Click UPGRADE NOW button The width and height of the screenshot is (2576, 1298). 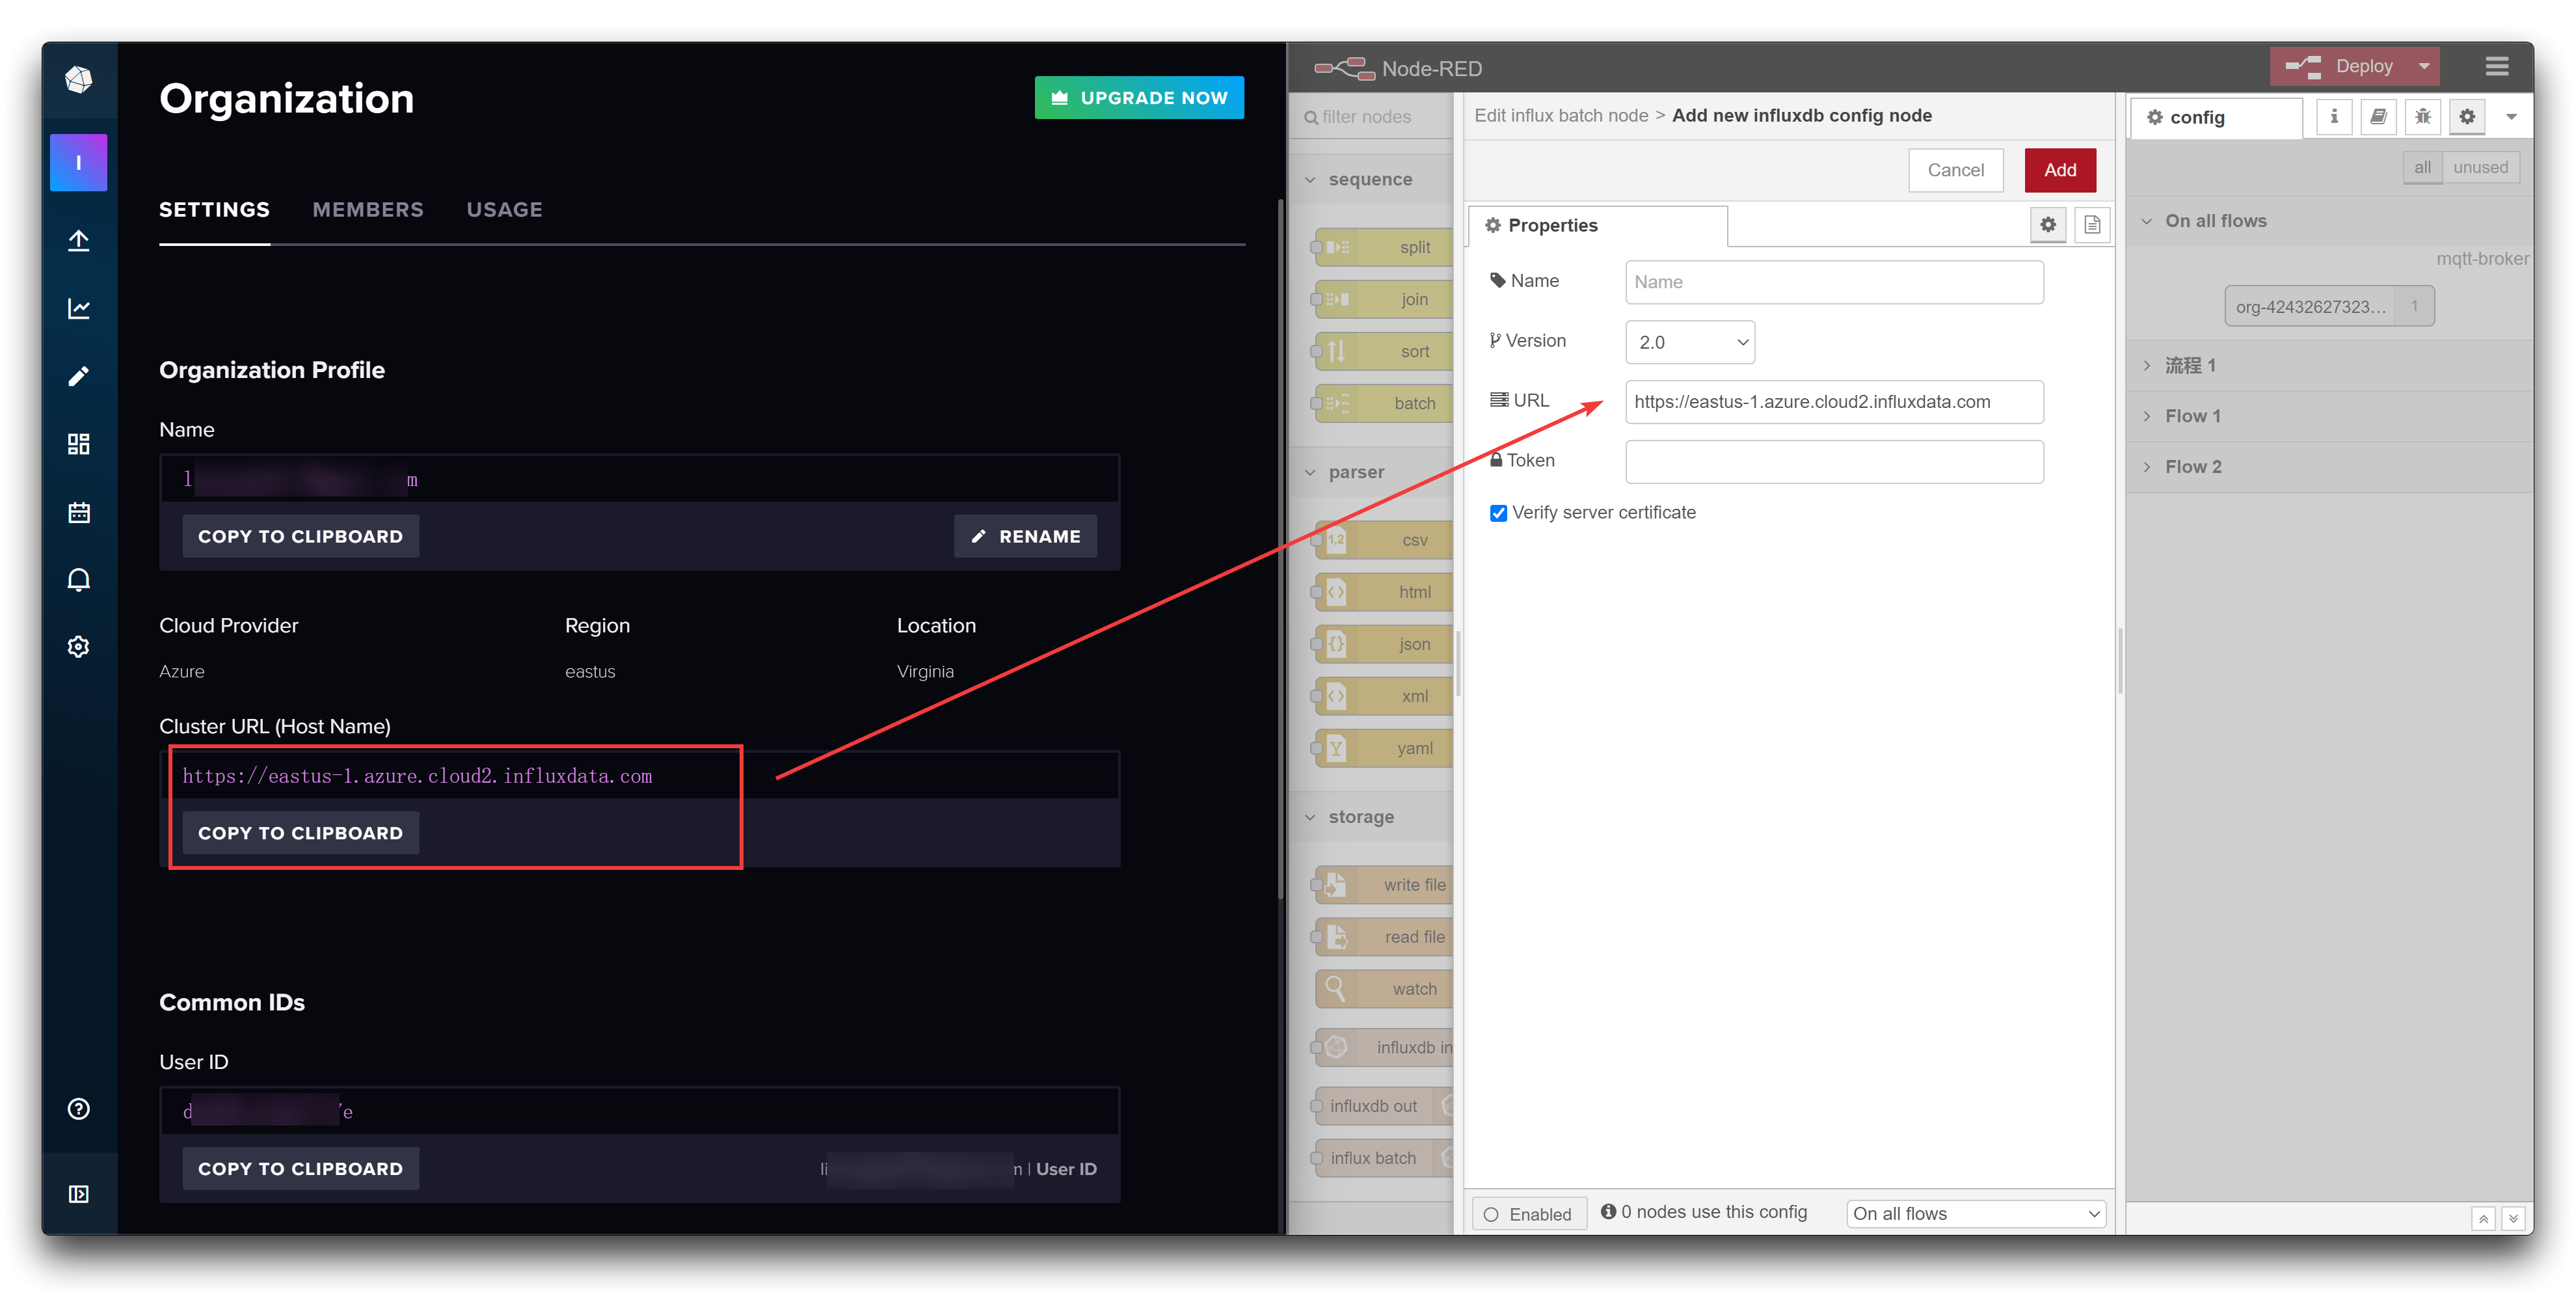pos(1139,98)
